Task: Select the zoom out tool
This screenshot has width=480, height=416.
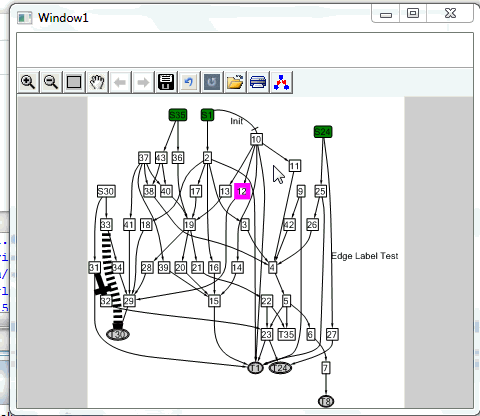Action: 51,82
